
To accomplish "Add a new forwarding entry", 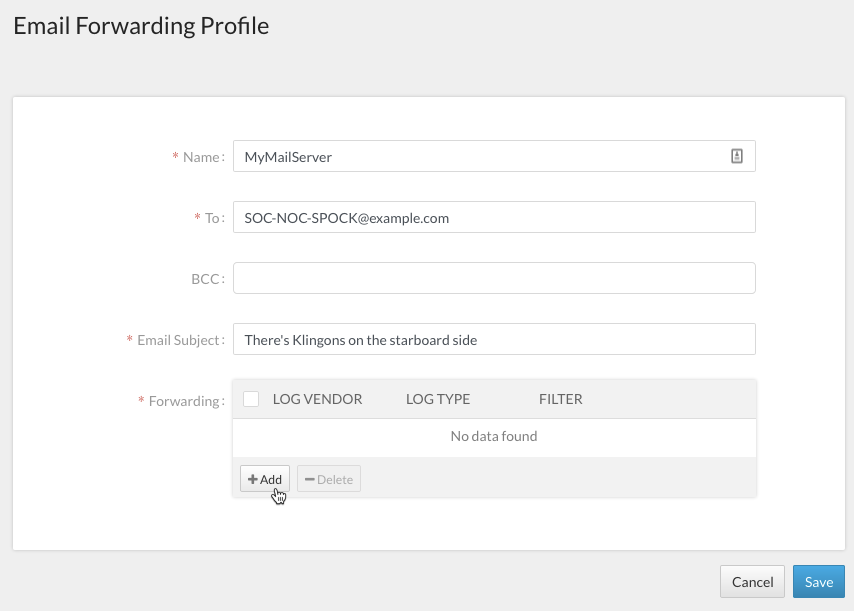I will point(265,479).
